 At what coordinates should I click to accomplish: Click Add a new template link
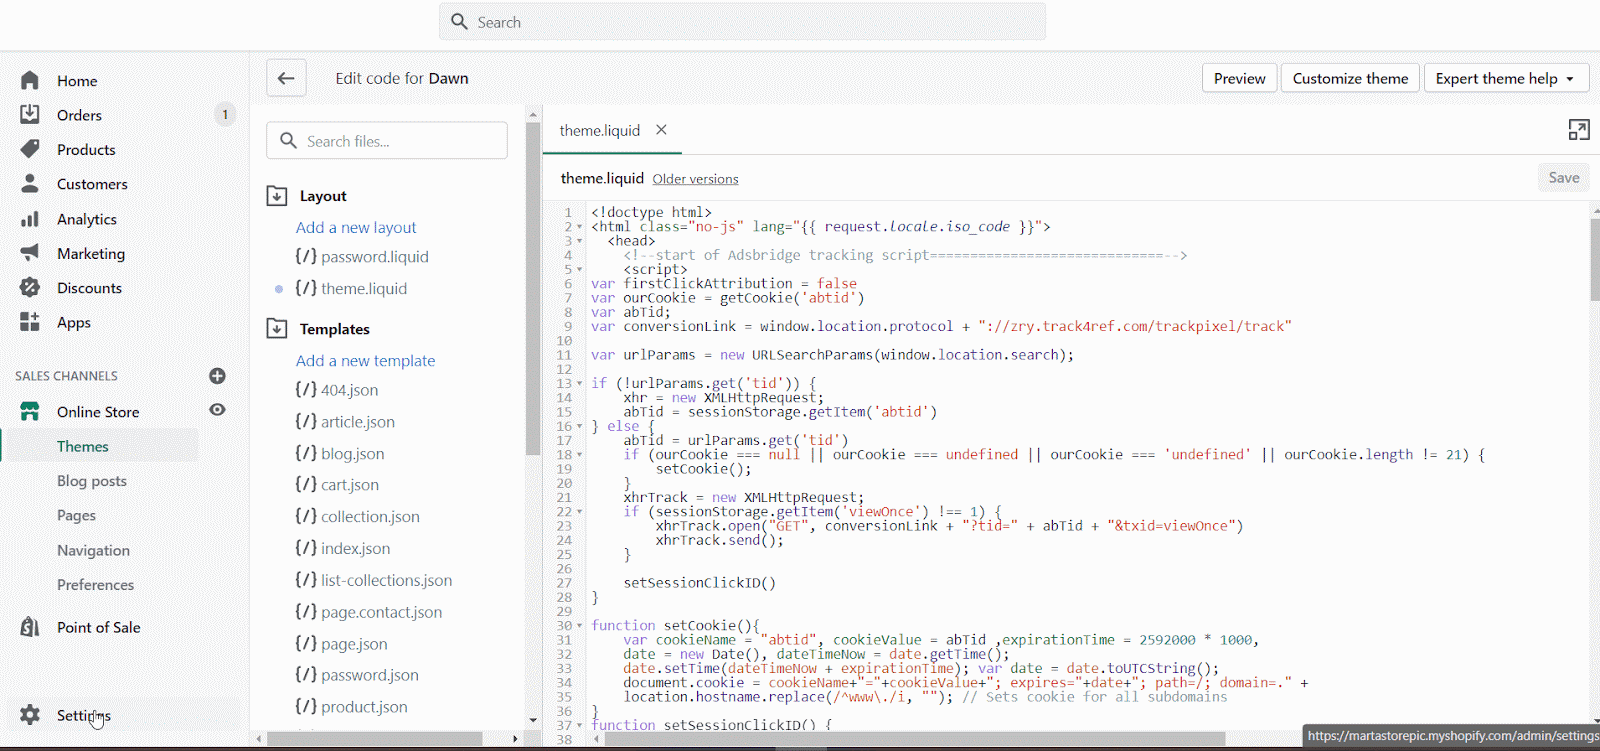coord(365,361)
